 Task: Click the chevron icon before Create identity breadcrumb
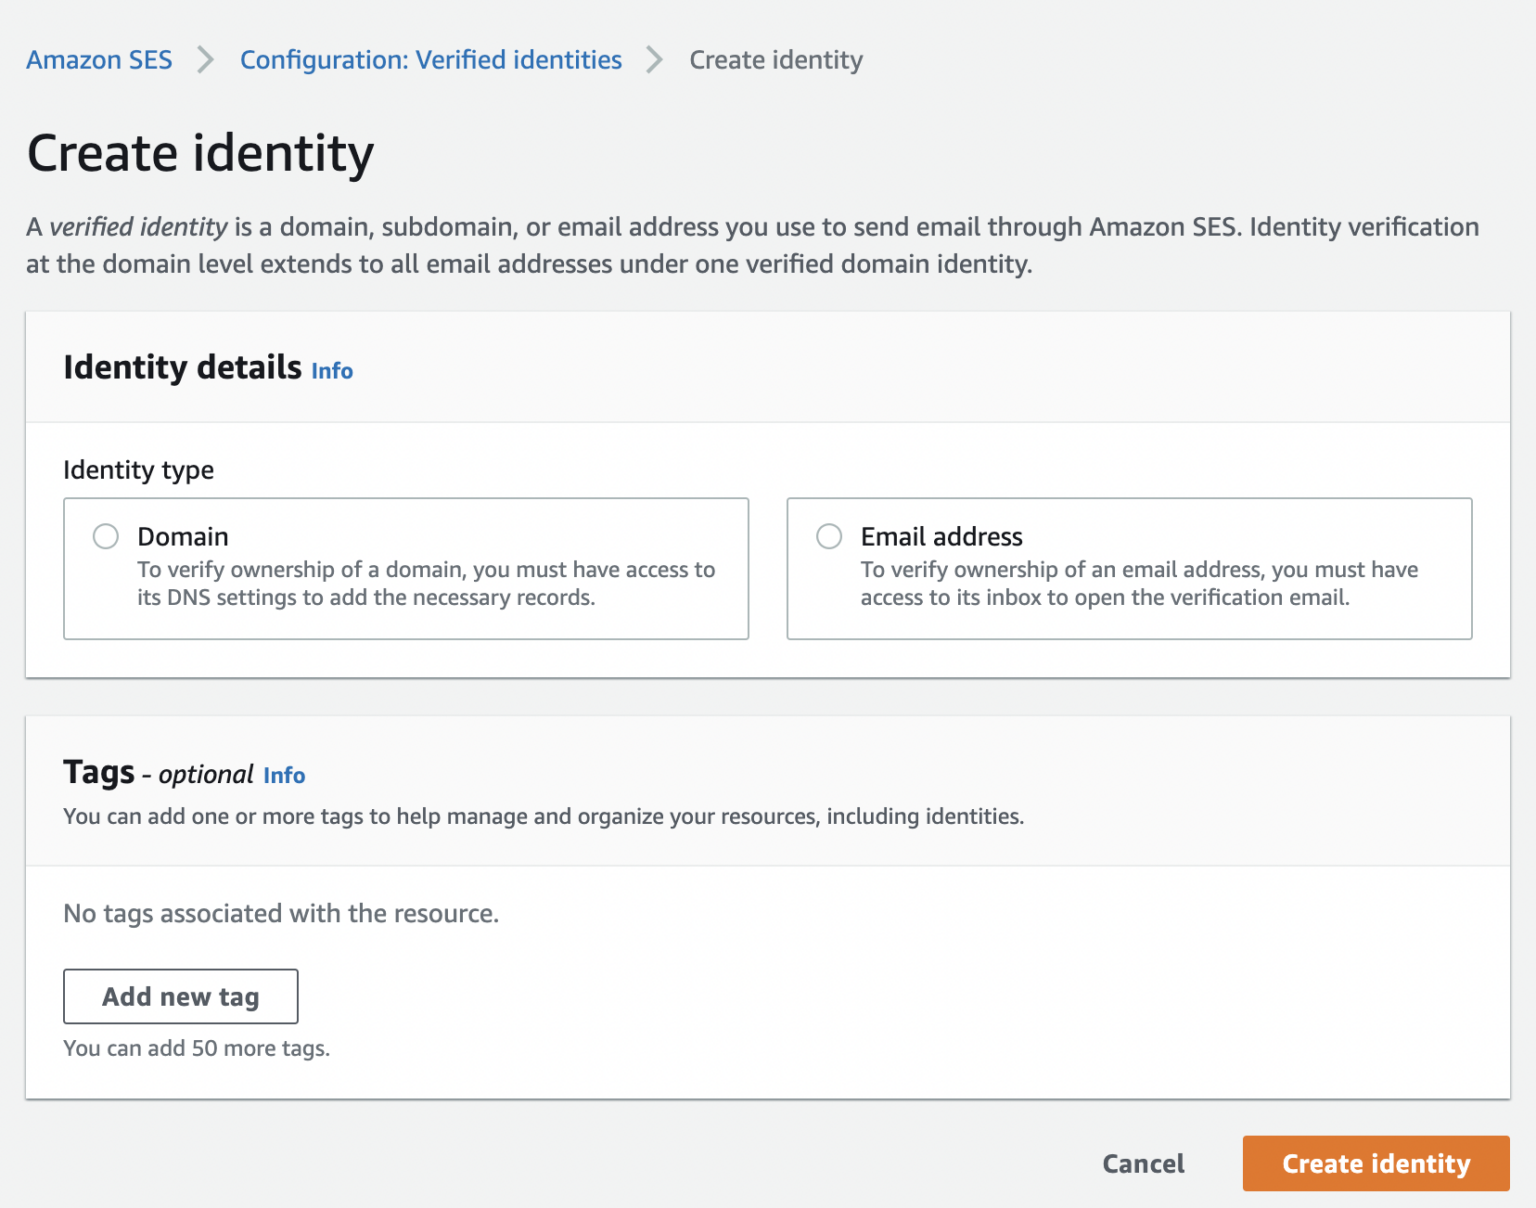click(655, 60)
